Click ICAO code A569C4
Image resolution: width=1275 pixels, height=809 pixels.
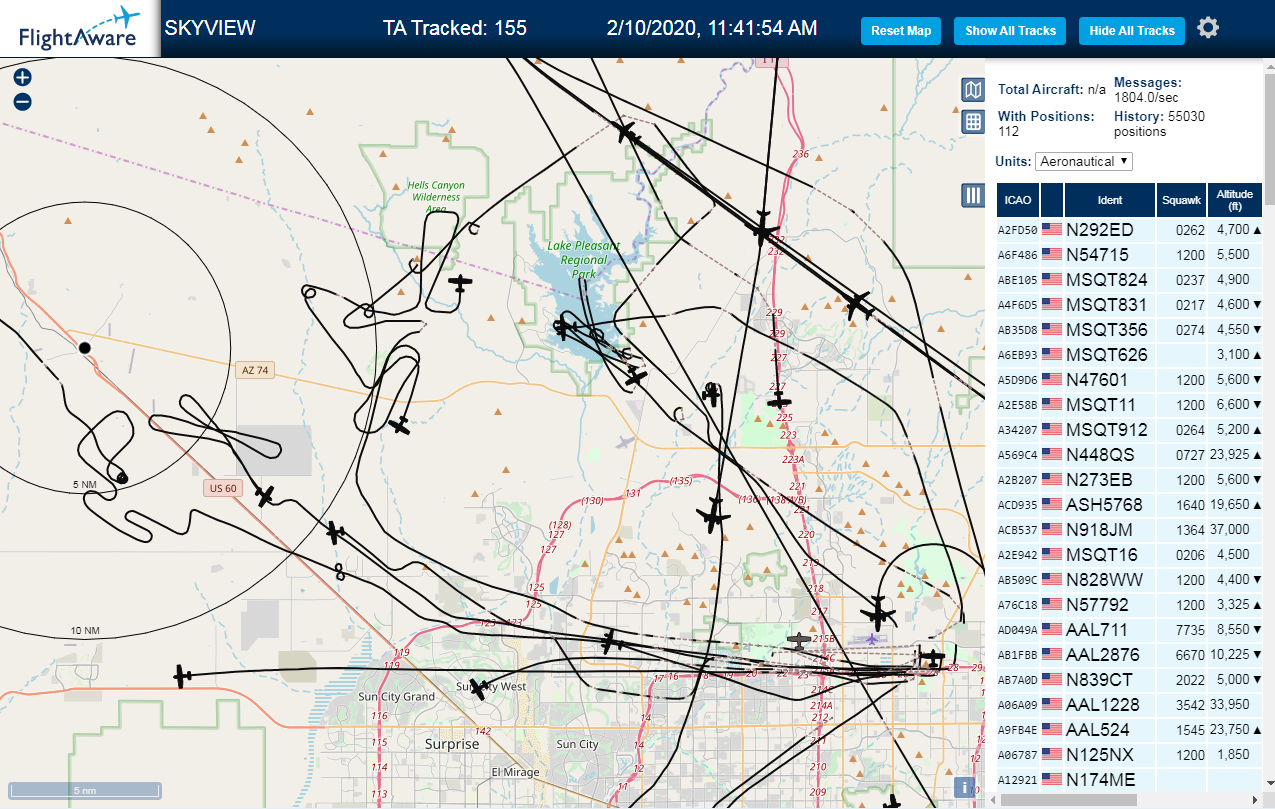click(x=1016, y=455)
